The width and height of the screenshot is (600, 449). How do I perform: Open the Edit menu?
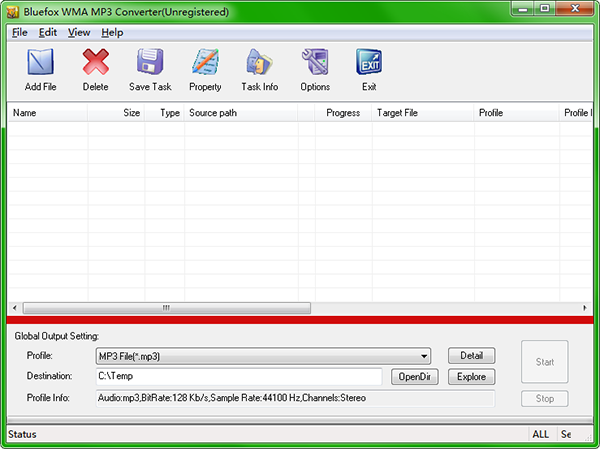click(x=48, y=33)
